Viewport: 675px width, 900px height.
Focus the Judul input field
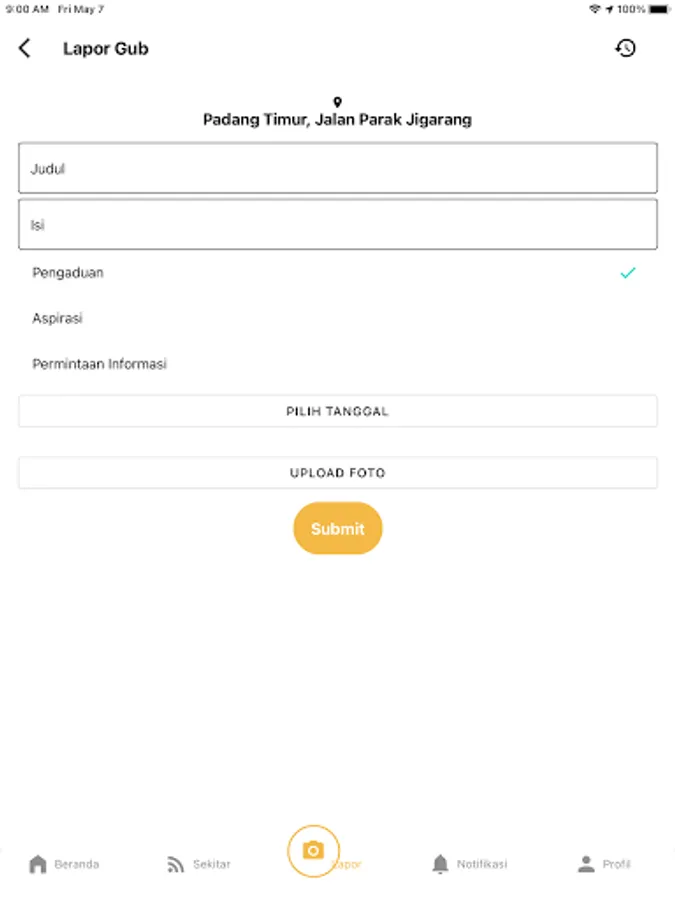(x=337, y=168)
